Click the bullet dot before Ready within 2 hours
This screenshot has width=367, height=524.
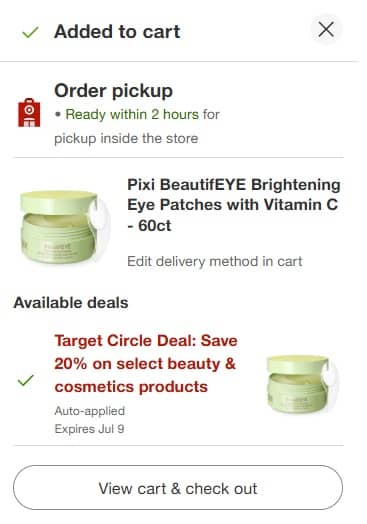(x=58, y=115)
